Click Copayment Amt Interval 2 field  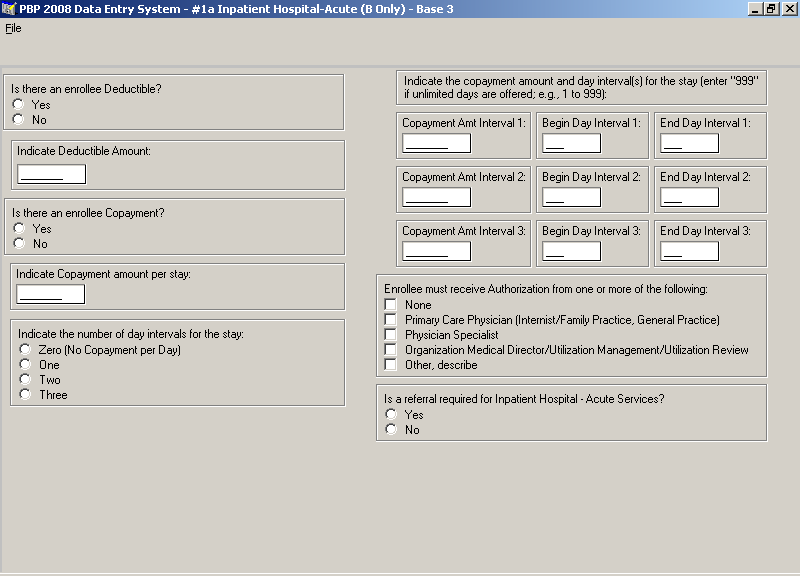(436, 197)
